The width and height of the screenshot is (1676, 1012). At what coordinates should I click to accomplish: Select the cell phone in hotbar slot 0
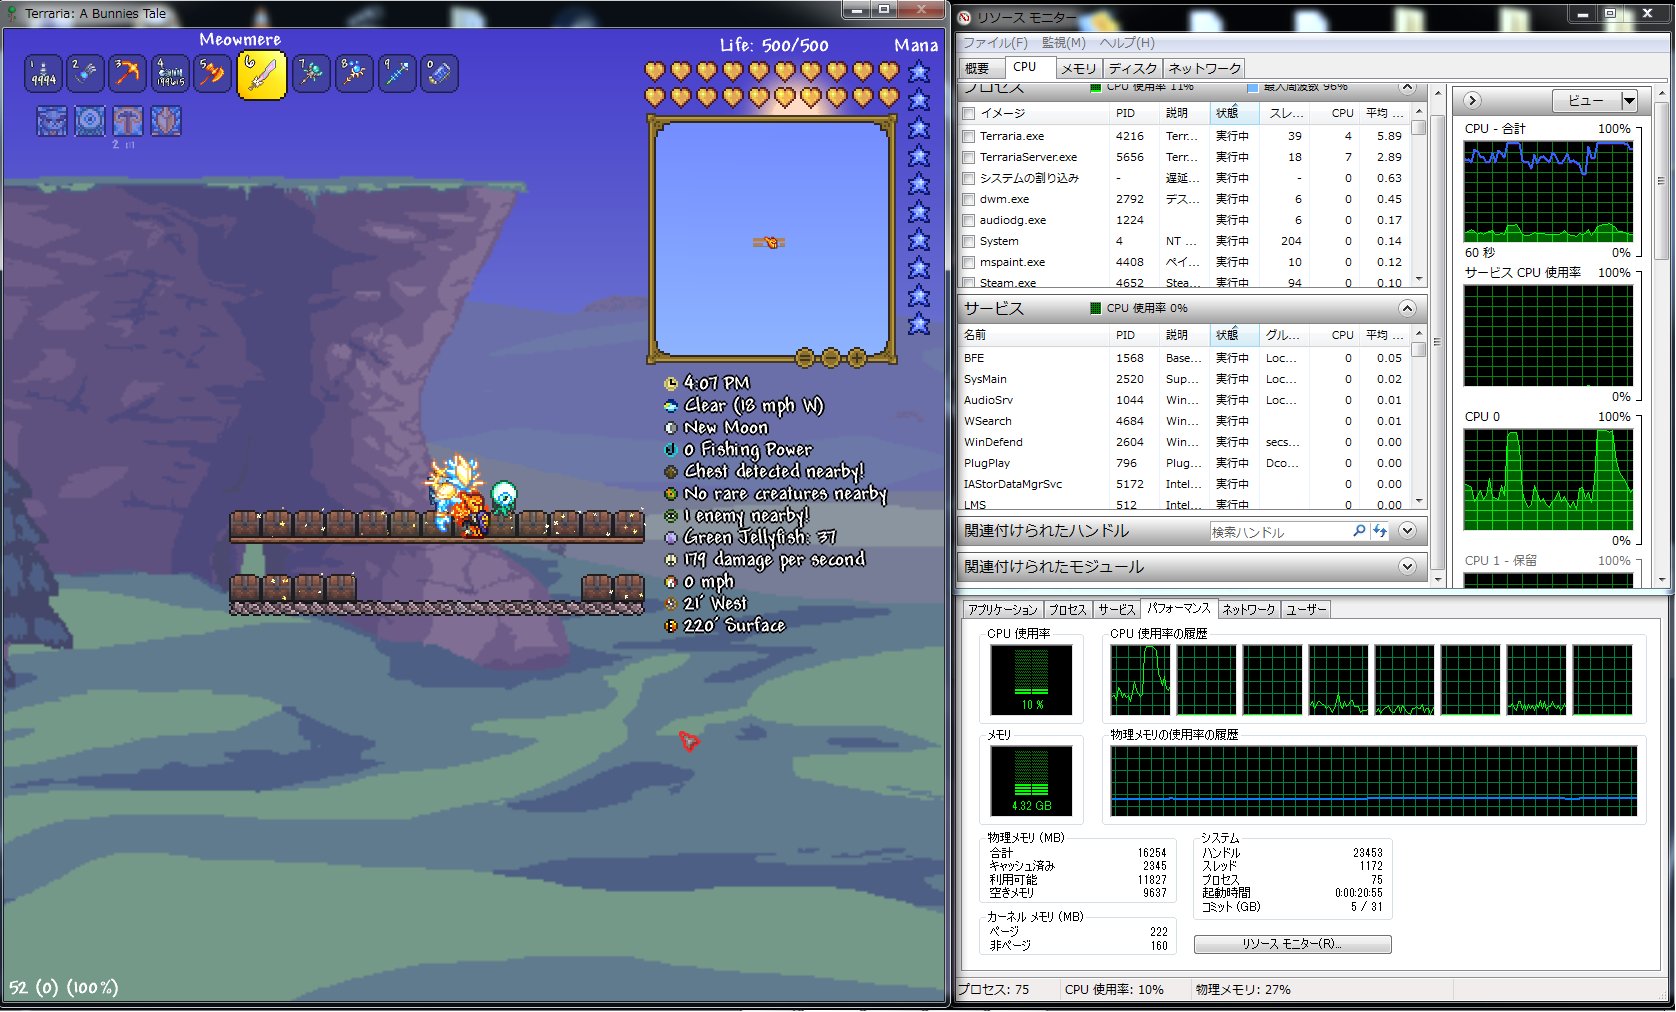point(440,74)
